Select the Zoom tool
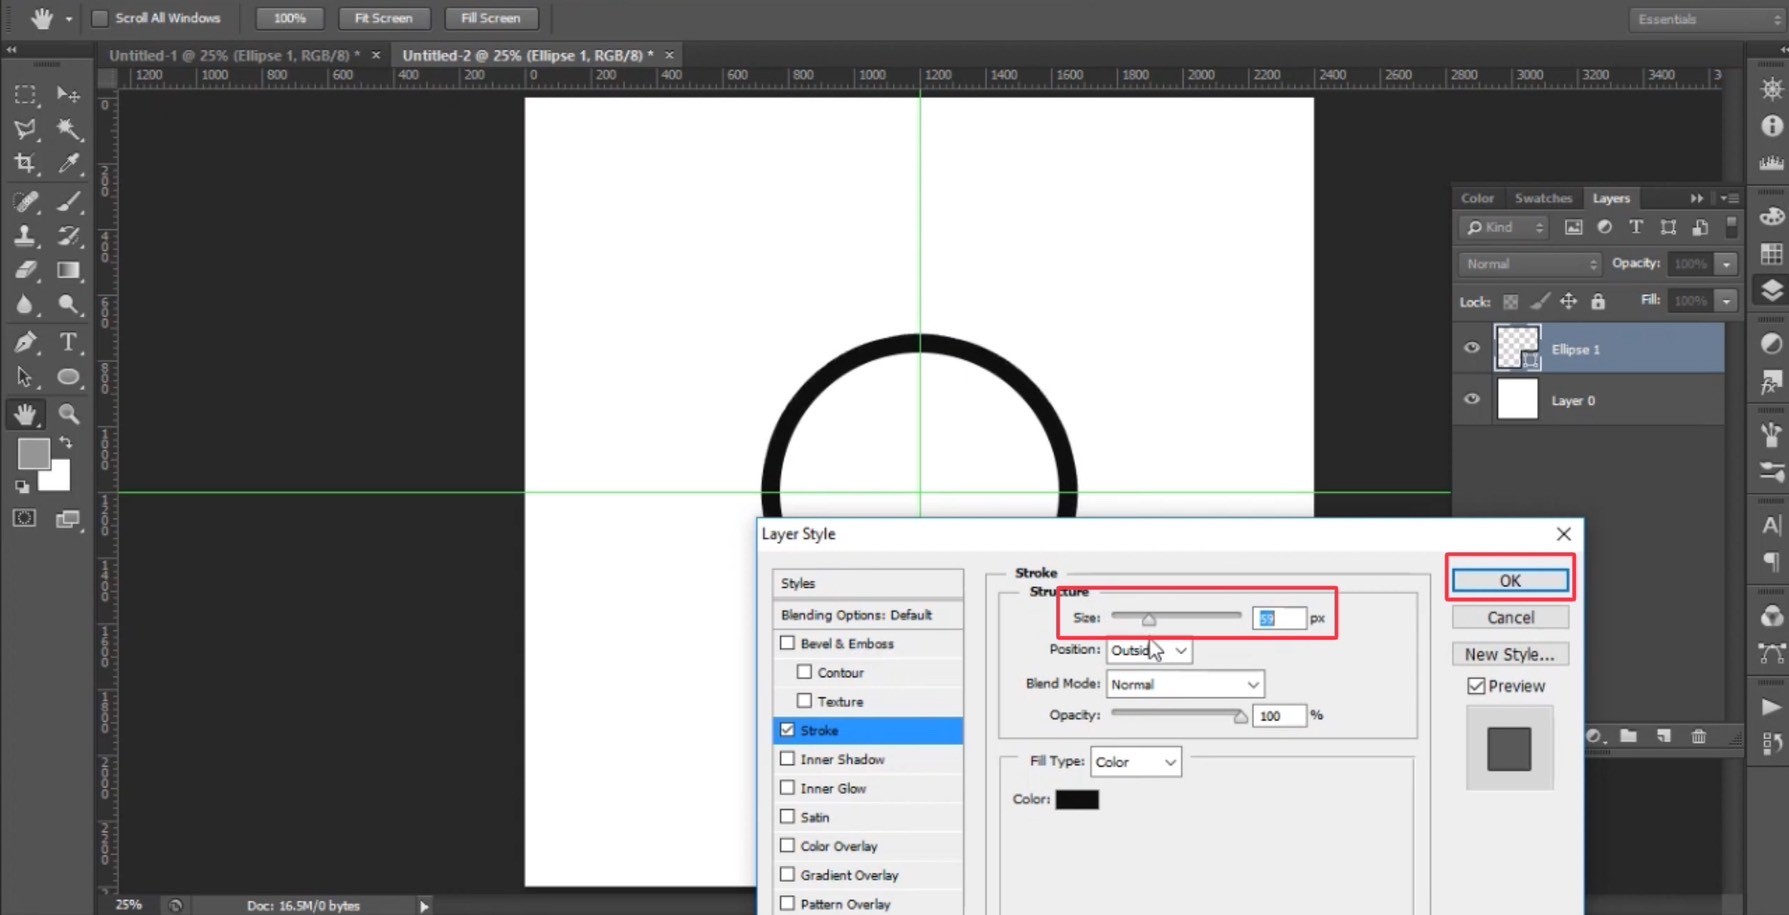The width and height of the screenshot is (1789, 915). point(68,413)
